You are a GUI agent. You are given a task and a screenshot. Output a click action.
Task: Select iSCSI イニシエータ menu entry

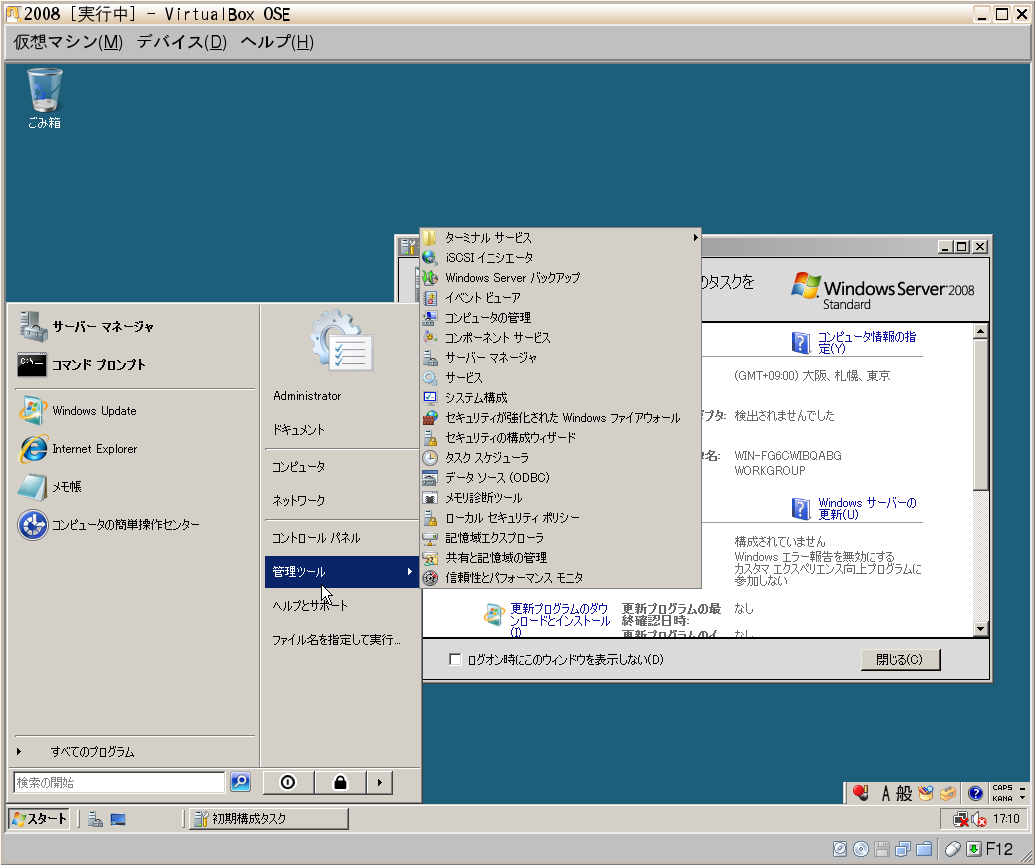tap(560, 258)
